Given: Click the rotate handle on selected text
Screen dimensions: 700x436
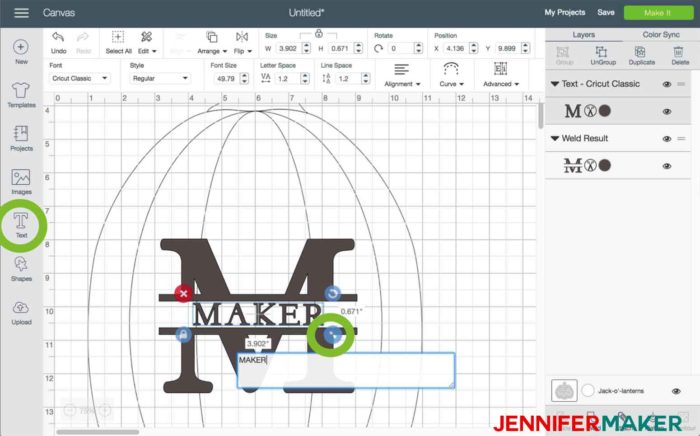Looking at the screenshot, I should point(332,293).
